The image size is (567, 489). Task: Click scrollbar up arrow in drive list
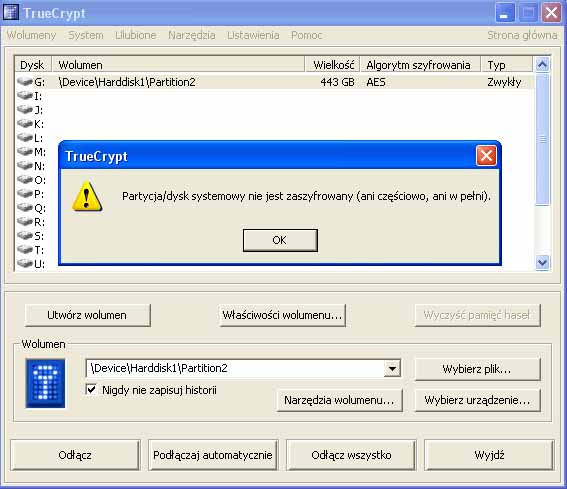click(x=542, y=64)
